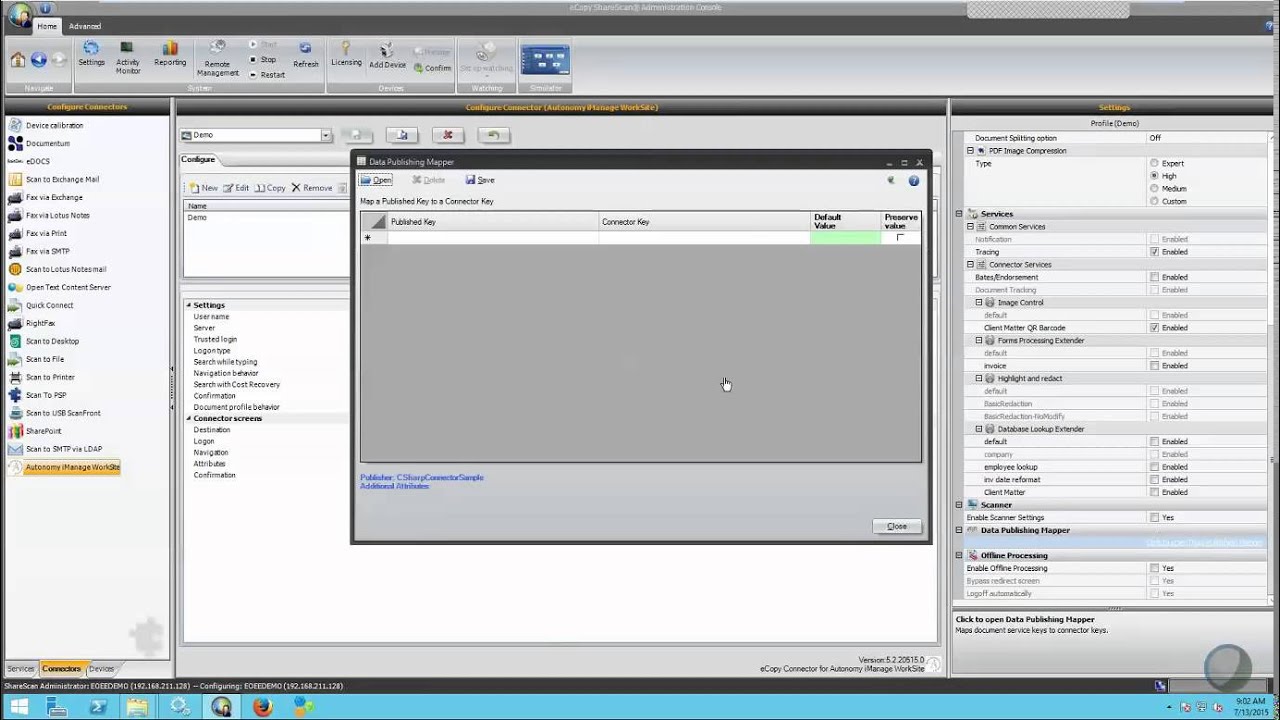Collapse Common Services group
This screenshot has height=720, width=1280.
click(x=970, y=227)
